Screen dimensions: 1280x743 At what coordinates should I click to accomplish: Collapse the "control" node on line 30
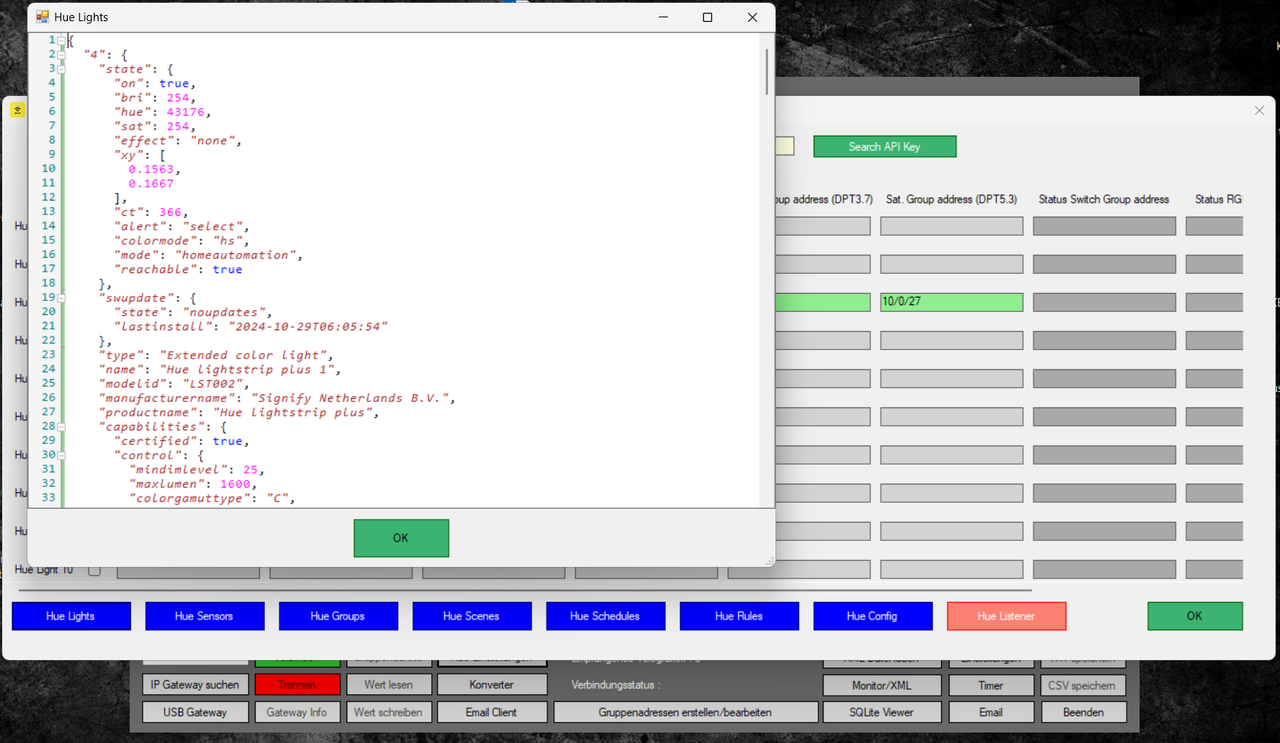(62, 455)
